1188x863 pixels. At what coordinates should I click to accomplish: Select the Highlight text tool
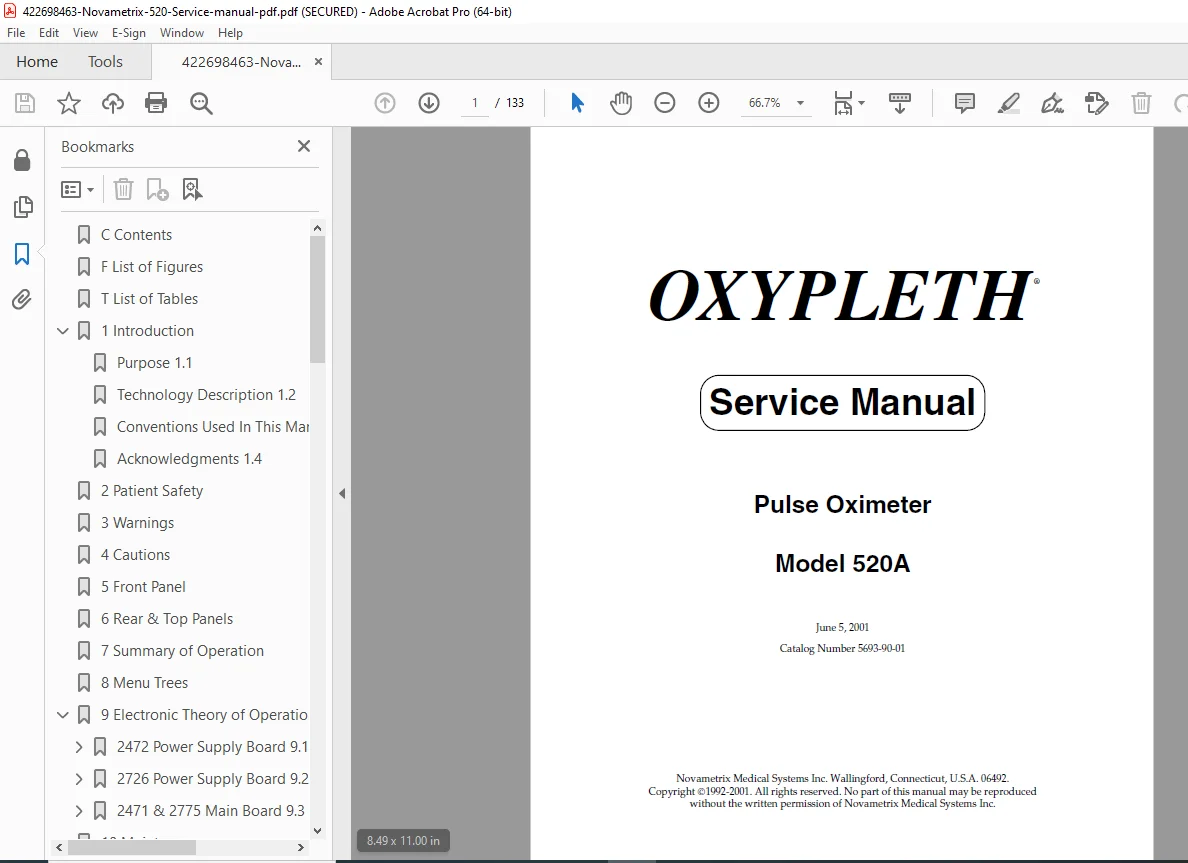1008,103
